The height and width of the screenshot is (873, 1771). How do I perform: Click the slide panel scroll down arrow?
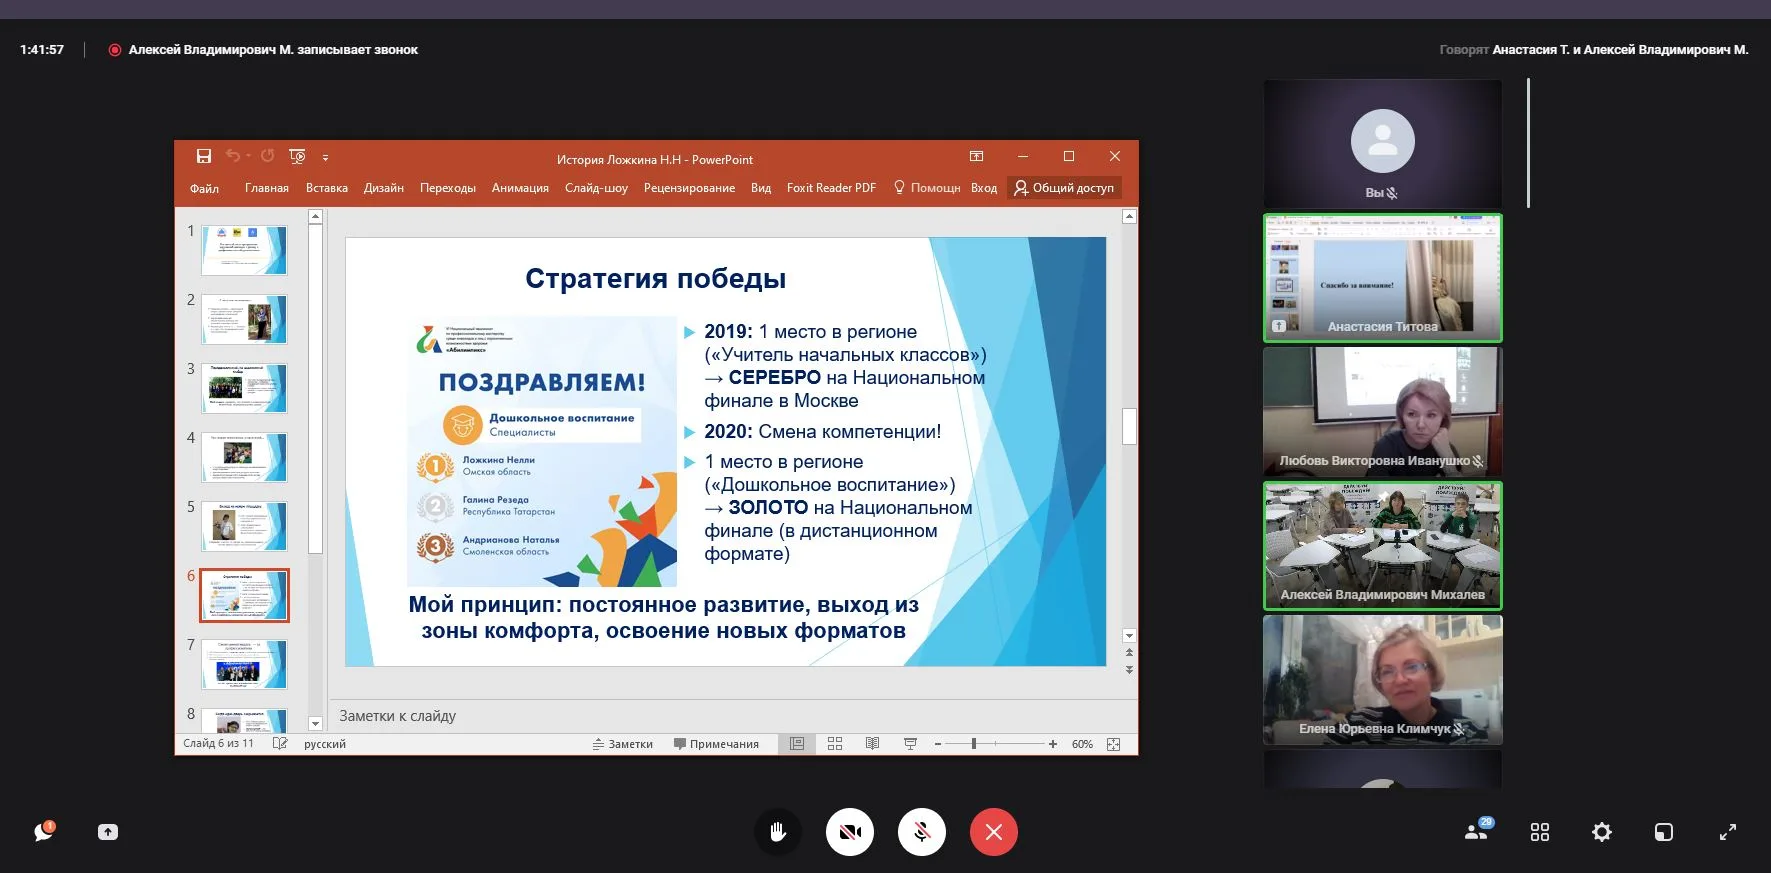coord(315,723)
